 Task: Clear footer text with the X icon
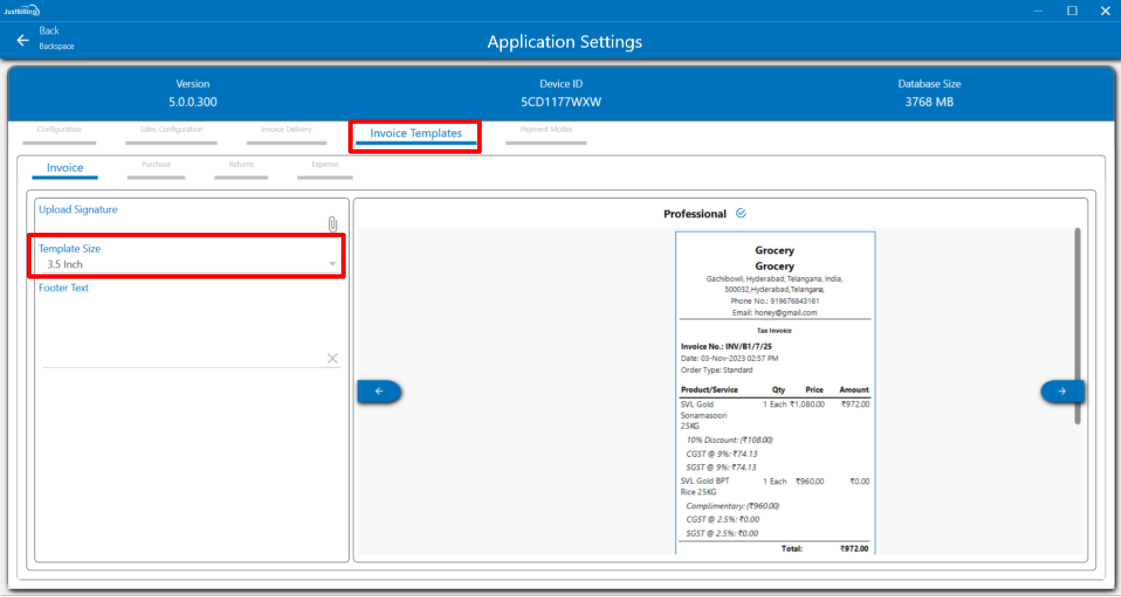[332, 359]
